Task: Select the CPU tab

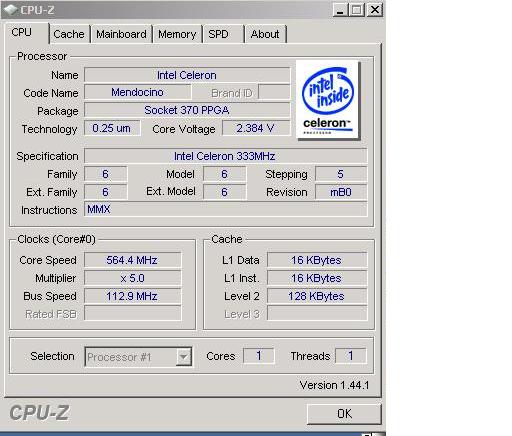Action: (x=27, y=33)
